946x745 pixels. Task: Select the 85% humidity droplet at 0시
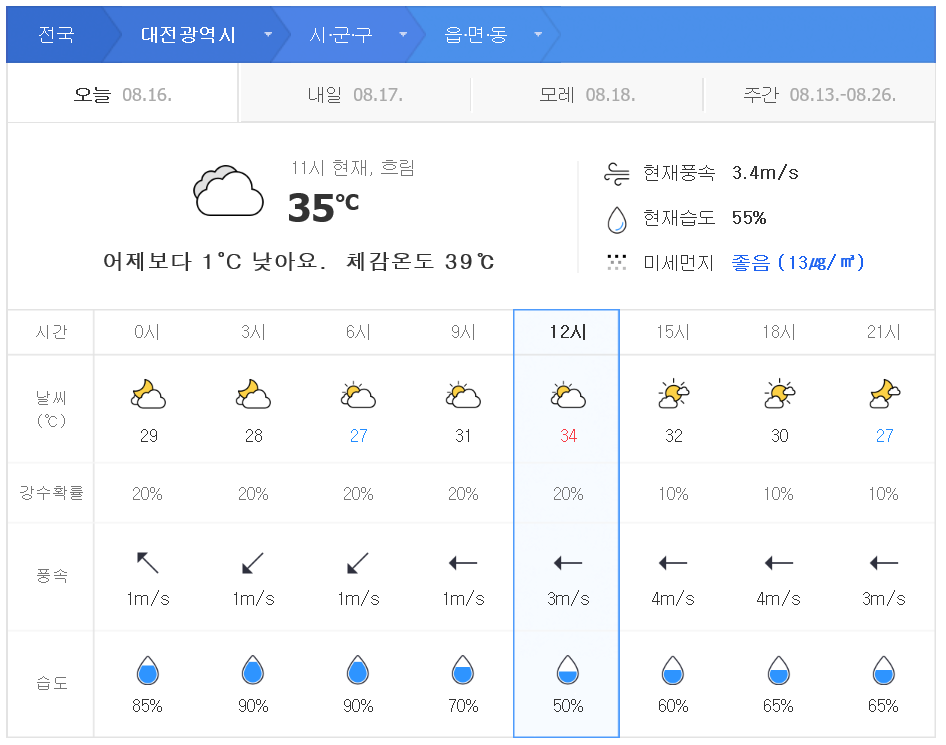coord(148,670)
